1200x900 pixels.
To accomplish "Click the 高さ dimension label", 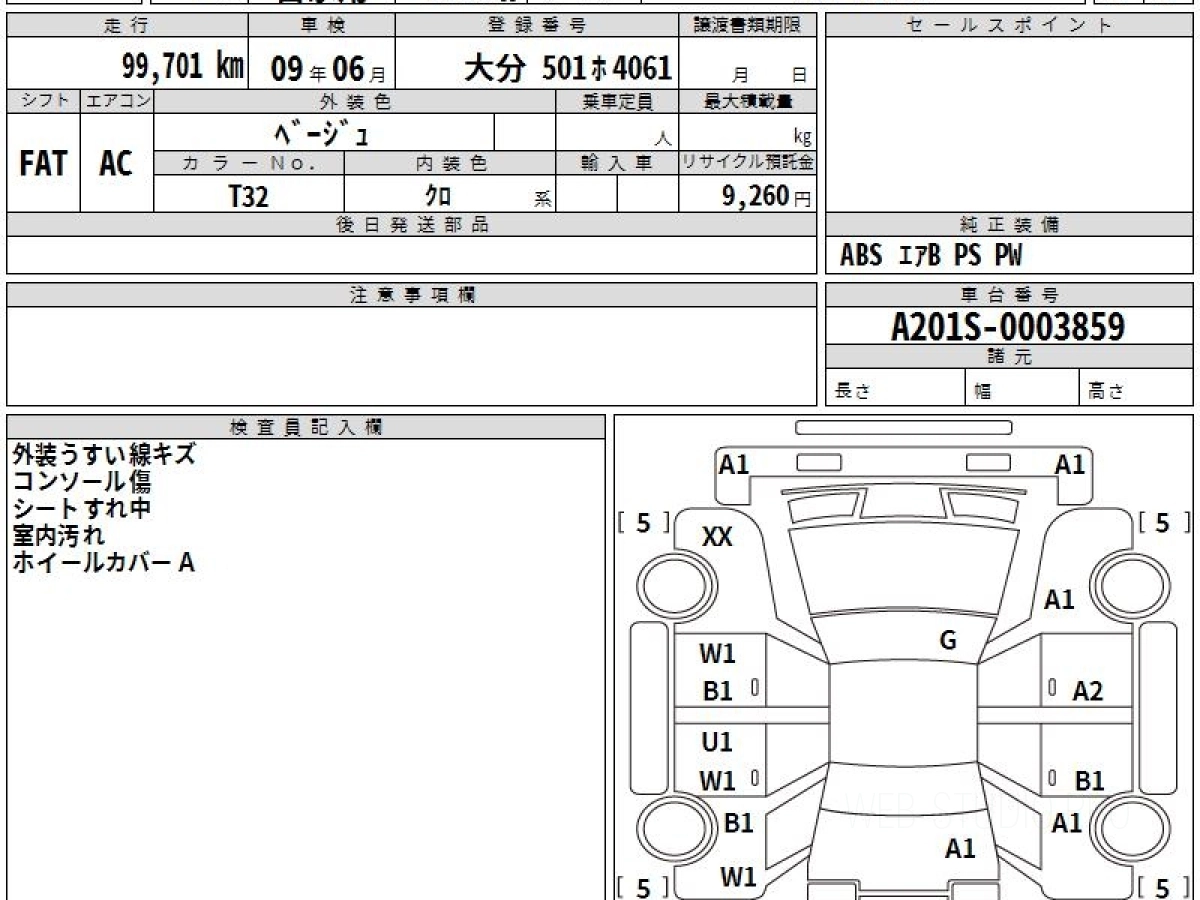I will (1106, 392).
